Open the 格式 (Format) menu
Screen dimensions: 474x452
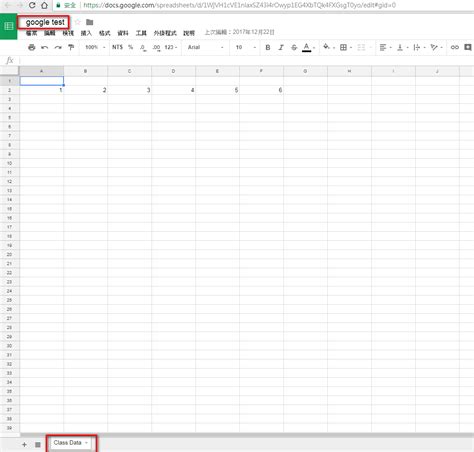pos(104,33)
